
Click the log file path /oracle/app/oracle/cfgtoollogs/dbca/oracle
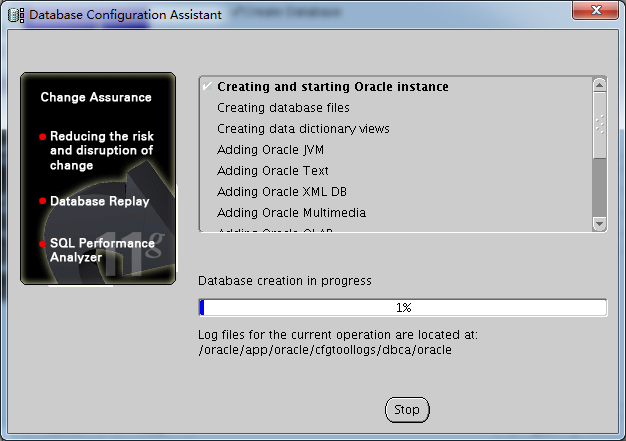coord(325,350)
